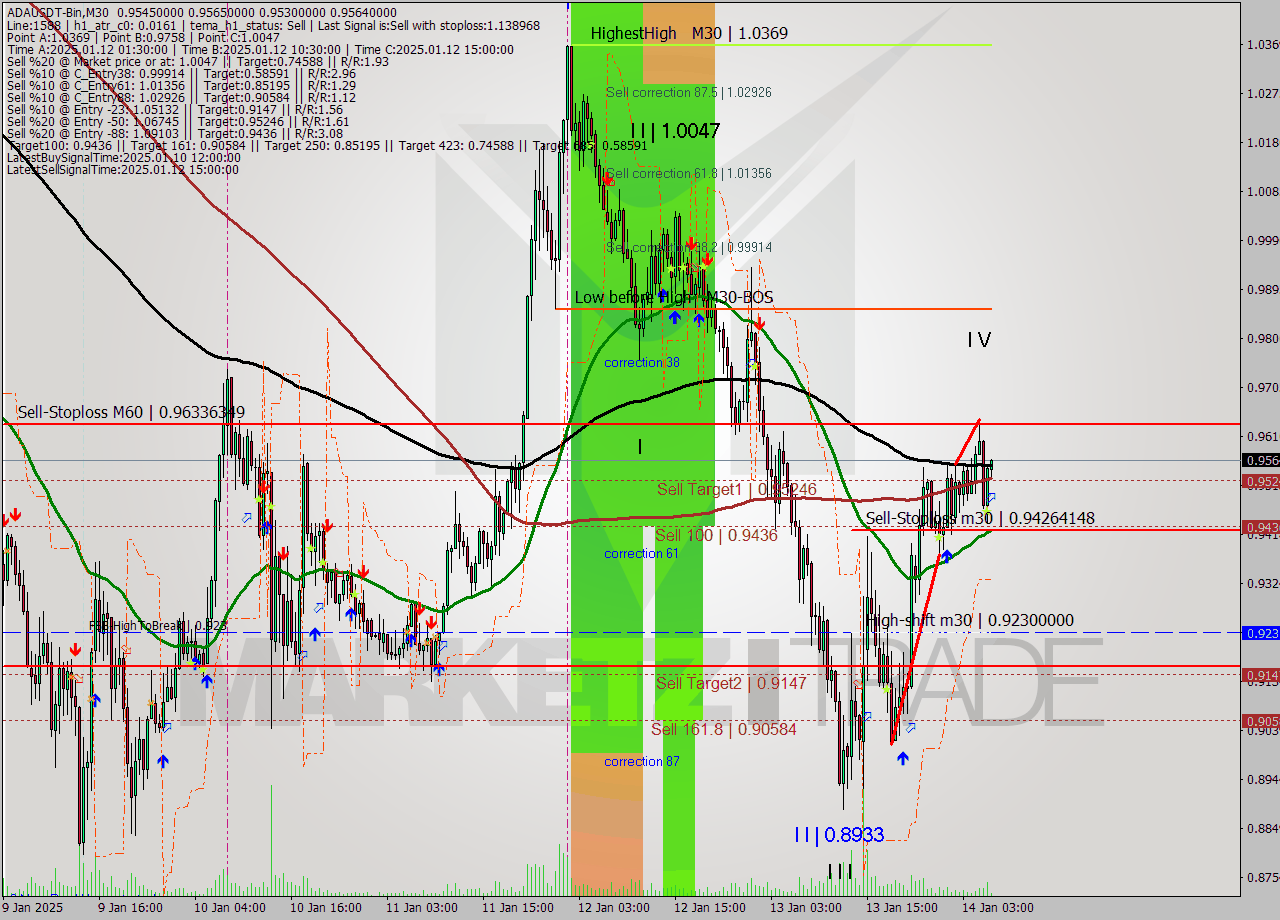The image size is (1280, 920).
Task: Click the Sell %10 @ C_Entry61 line
Action: (181, 85)
